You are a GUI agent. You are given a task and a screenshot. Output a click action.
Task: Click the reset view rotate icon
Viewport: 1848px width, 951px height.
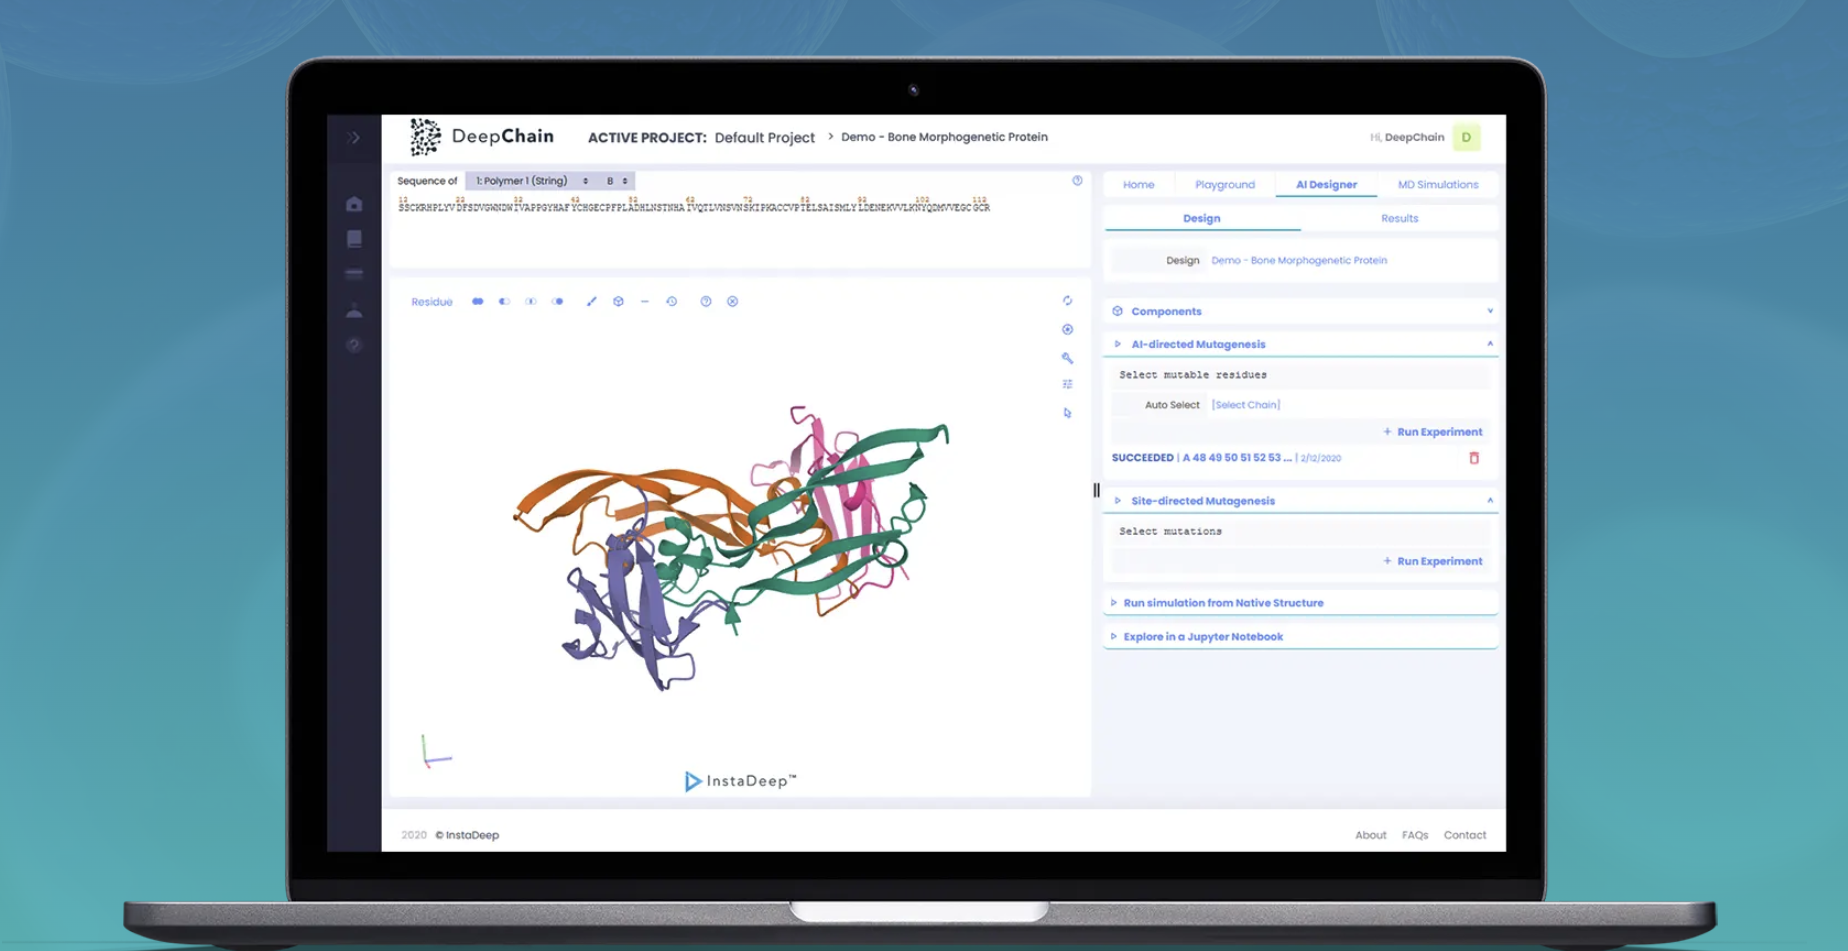tap(1067, 300)
